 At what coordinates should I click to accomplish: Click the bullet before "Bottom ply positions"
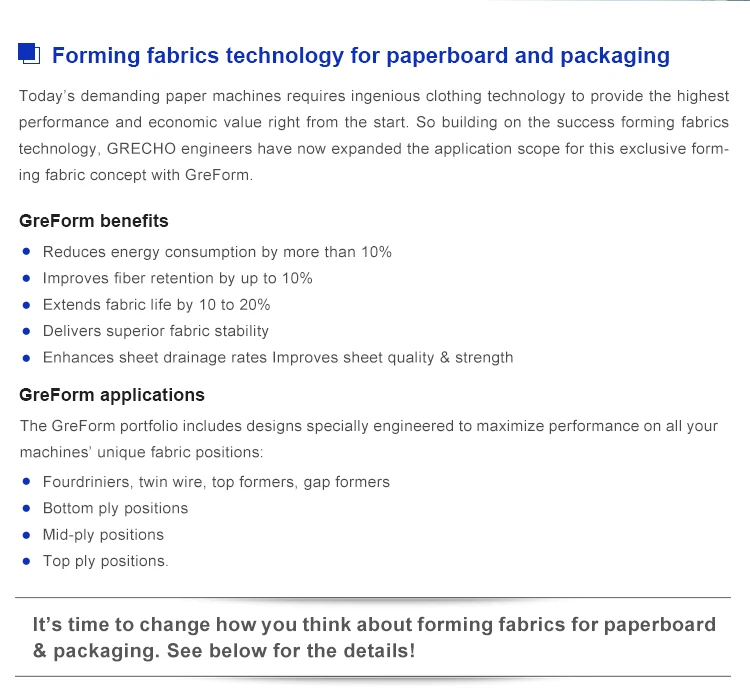[x=27, y=508]
